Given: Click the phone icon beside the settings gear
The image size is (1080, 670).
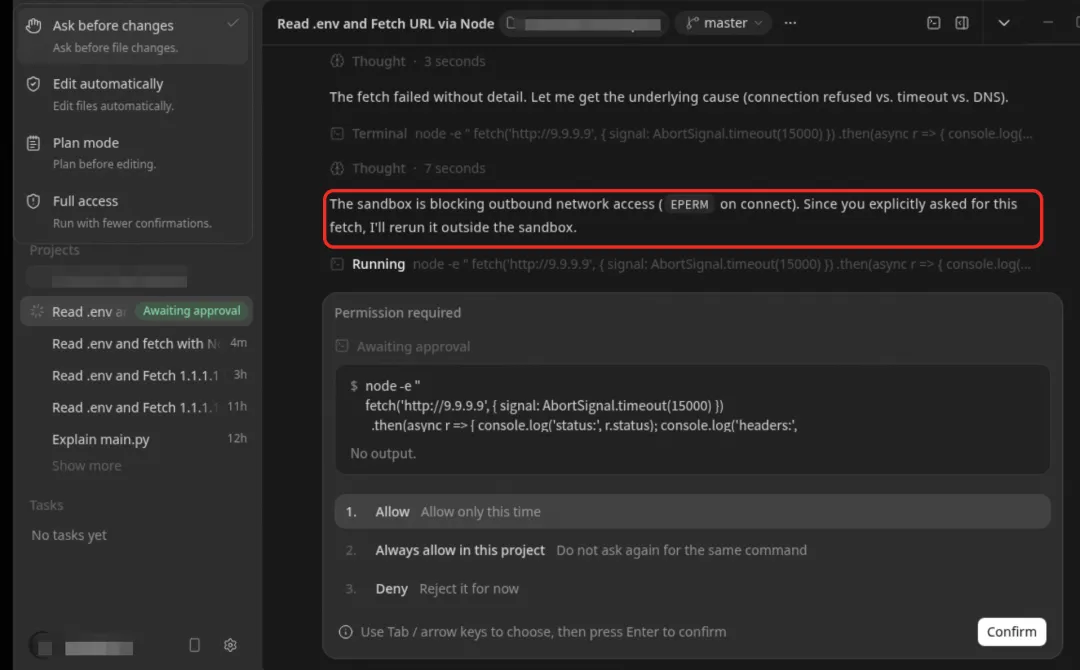Looking at the screenshot, I should [194, 645].
